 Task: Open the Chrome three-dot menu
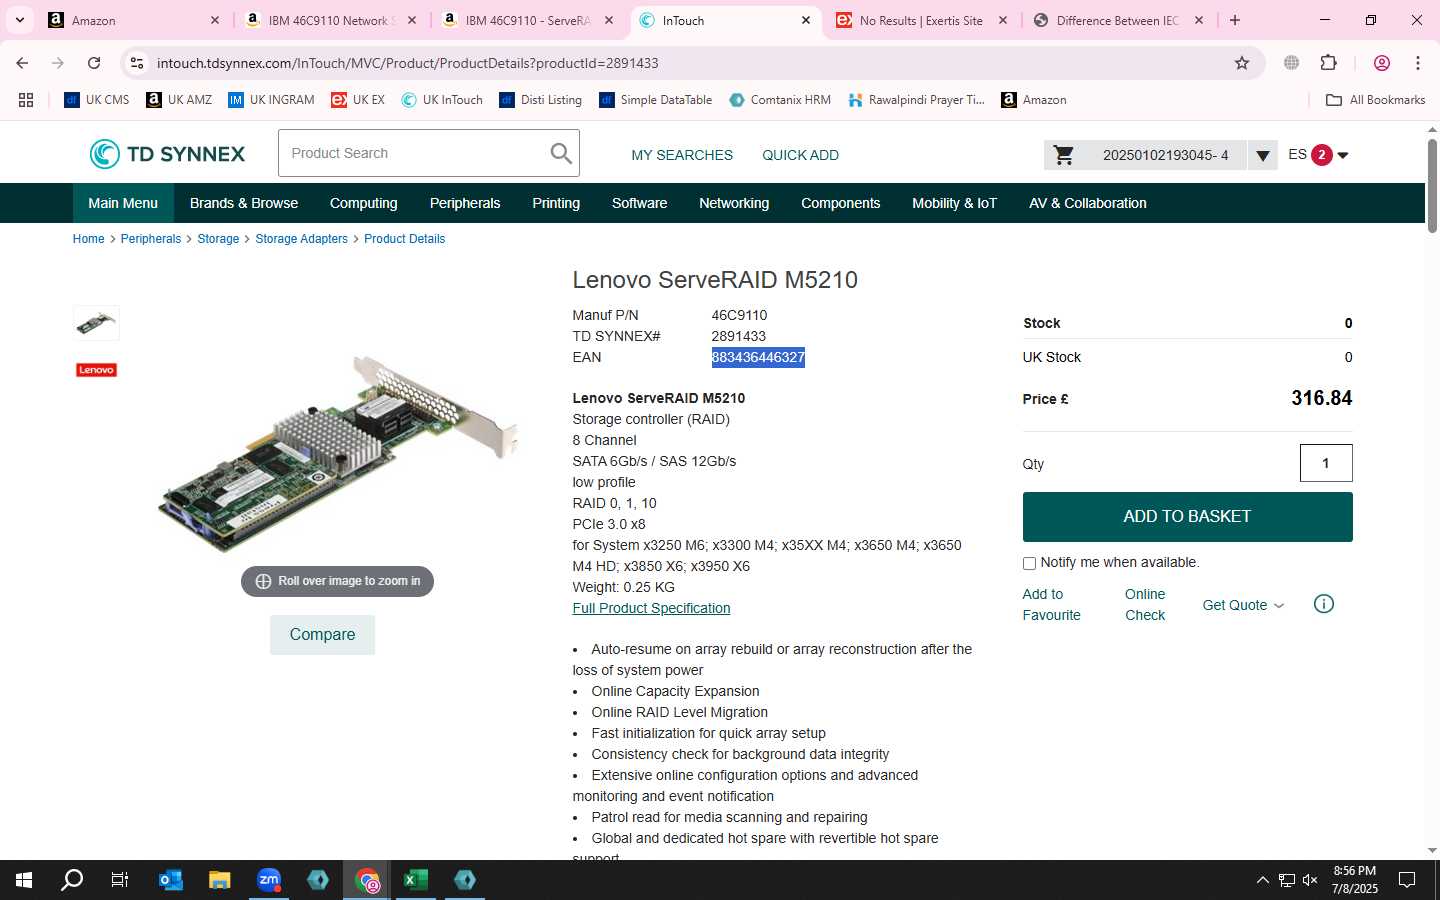click(1418, 63)
